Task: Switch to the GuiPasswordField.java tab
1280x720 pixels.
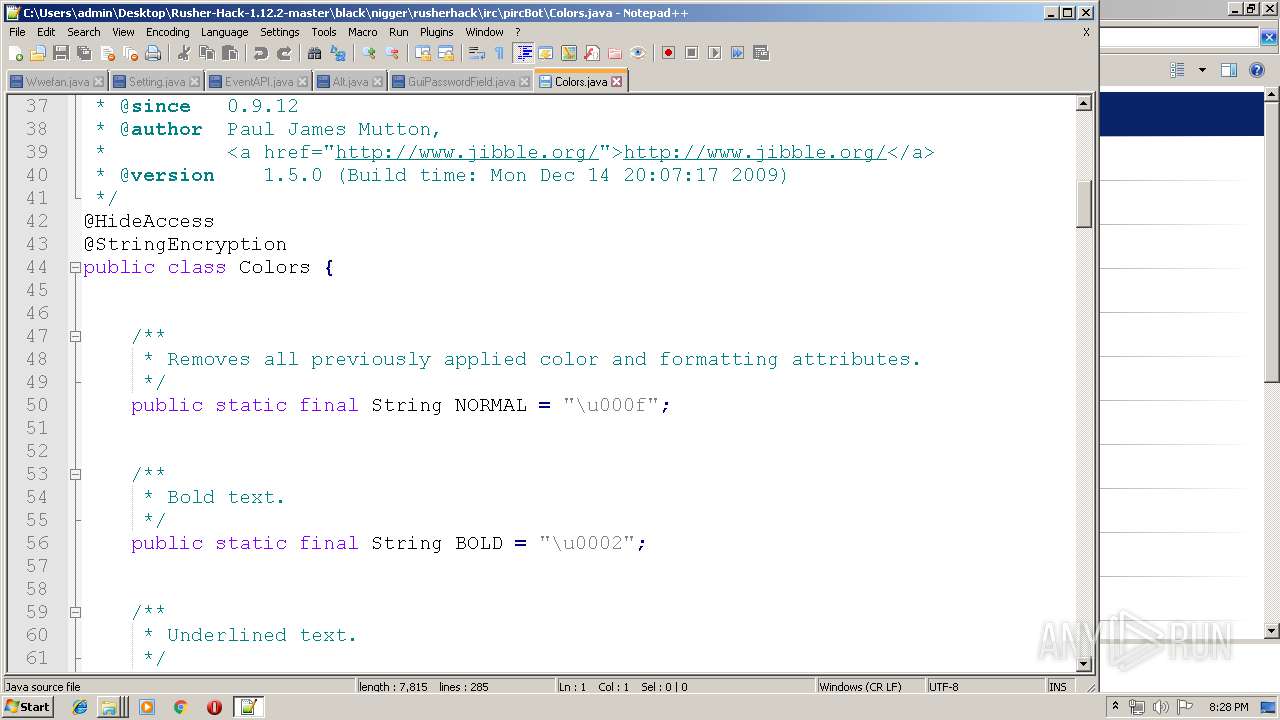Action: (461, 82)
